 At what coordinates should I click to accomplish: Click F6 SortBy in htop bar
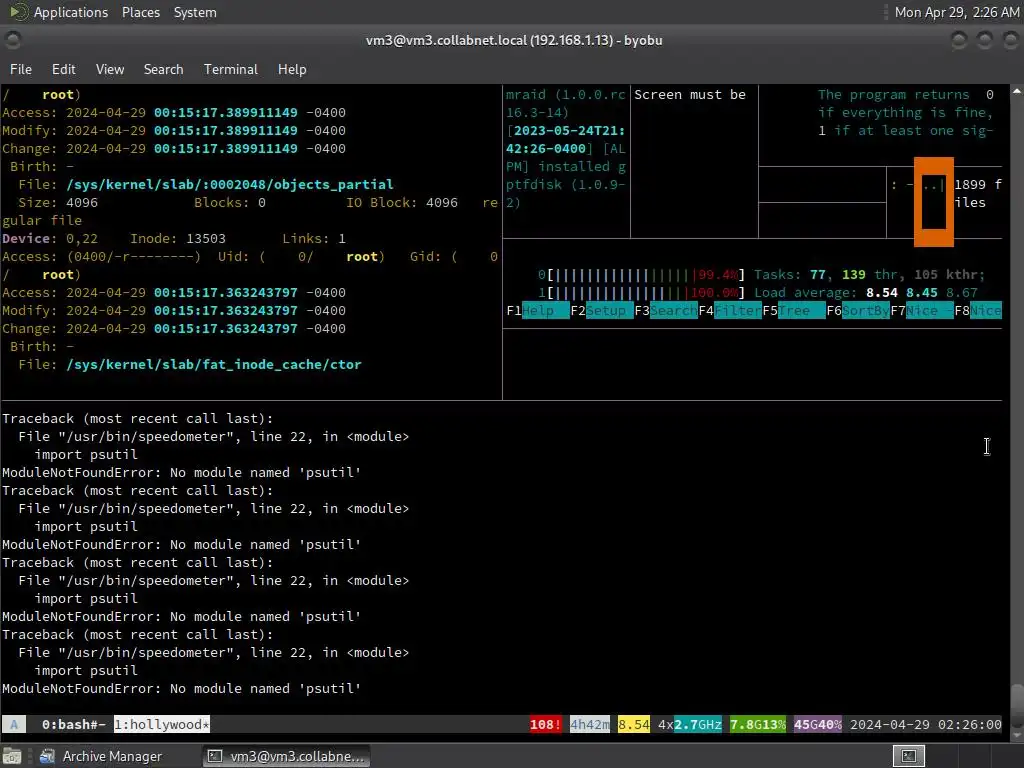tap(857, 311)
